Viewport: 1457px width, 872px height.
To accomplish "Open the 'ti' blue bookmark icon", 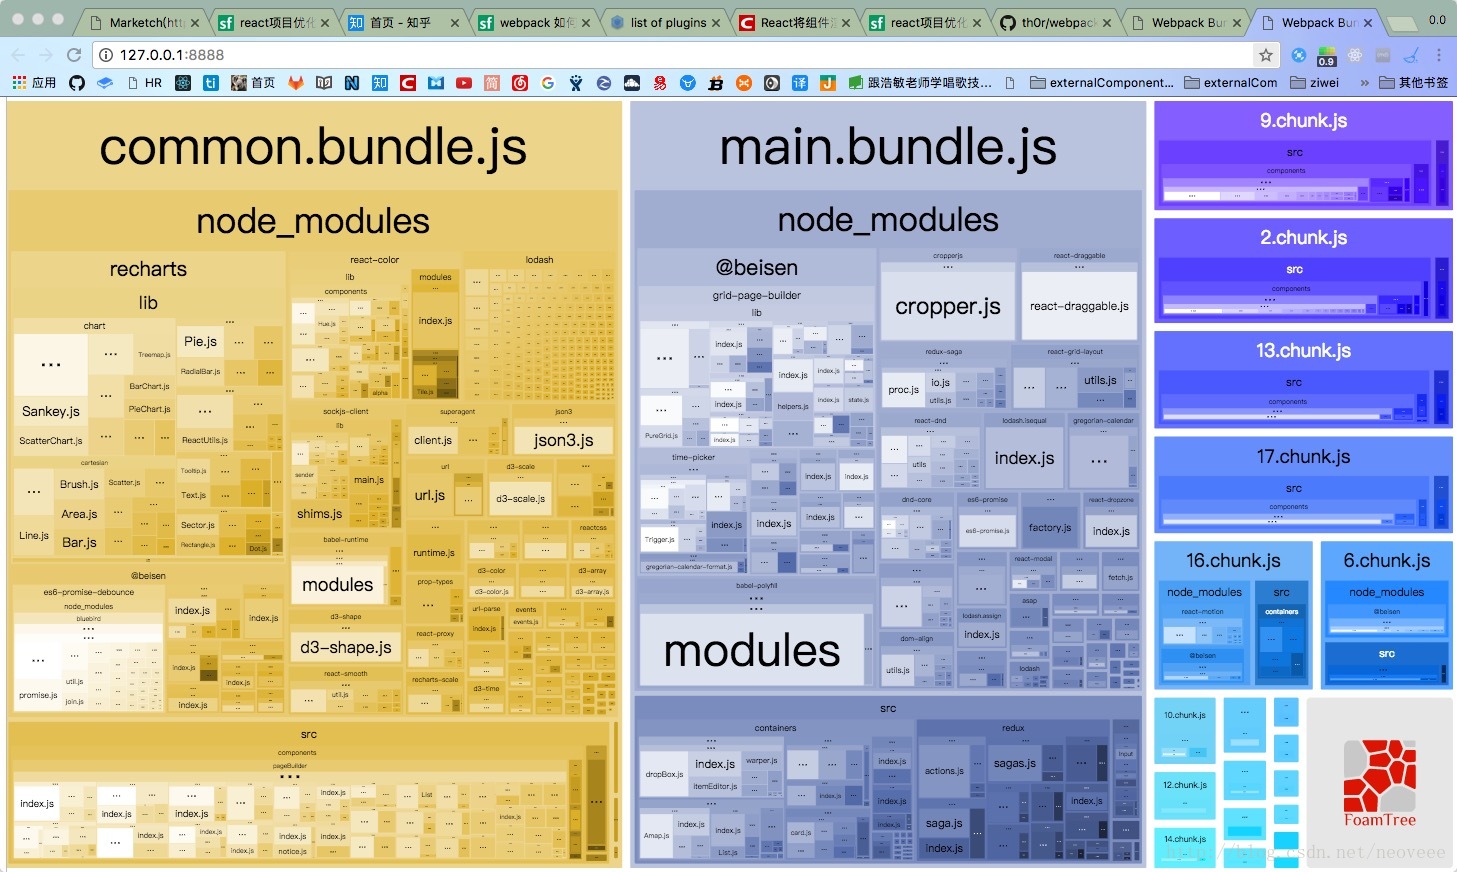I will [211, 83].
